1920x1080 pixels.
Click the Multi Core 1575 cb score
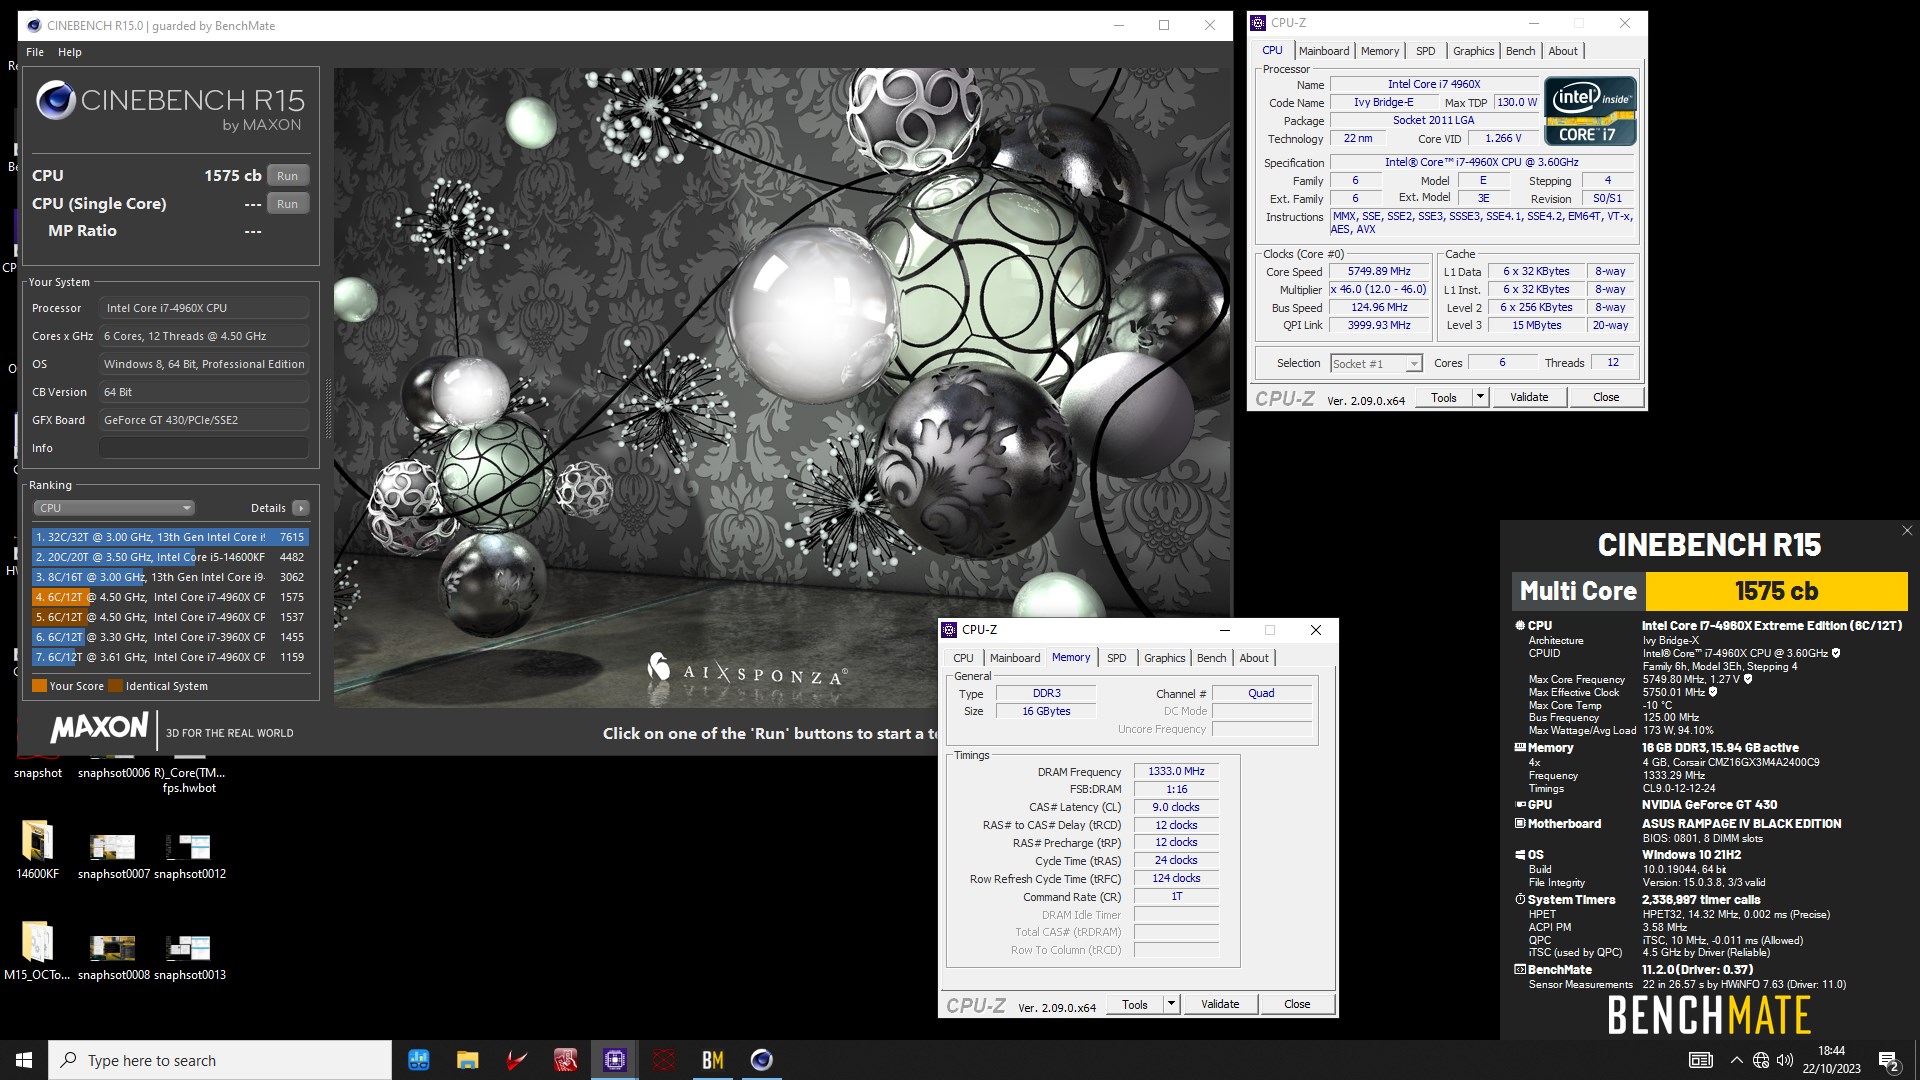point(1776,591)
